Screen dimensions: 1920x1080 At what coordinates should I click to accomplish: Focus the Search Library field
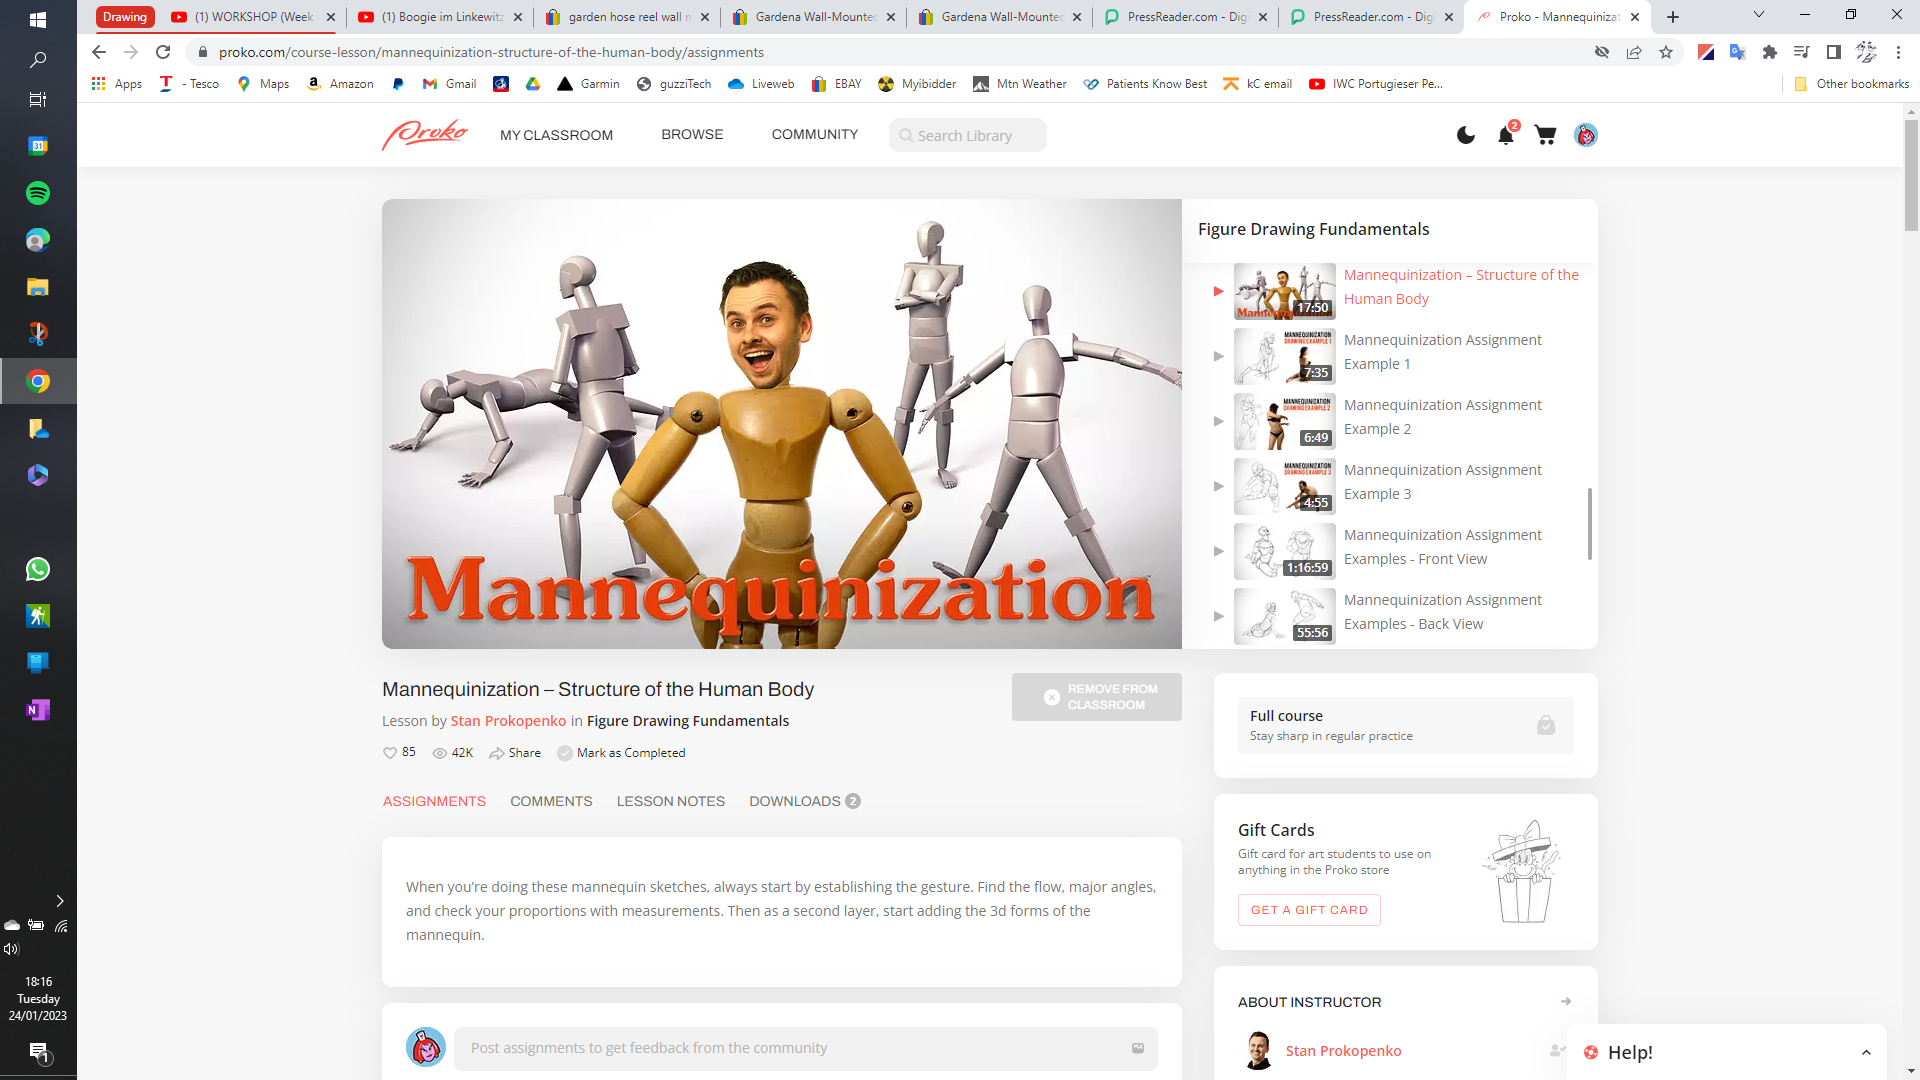(x=968, y=135)
